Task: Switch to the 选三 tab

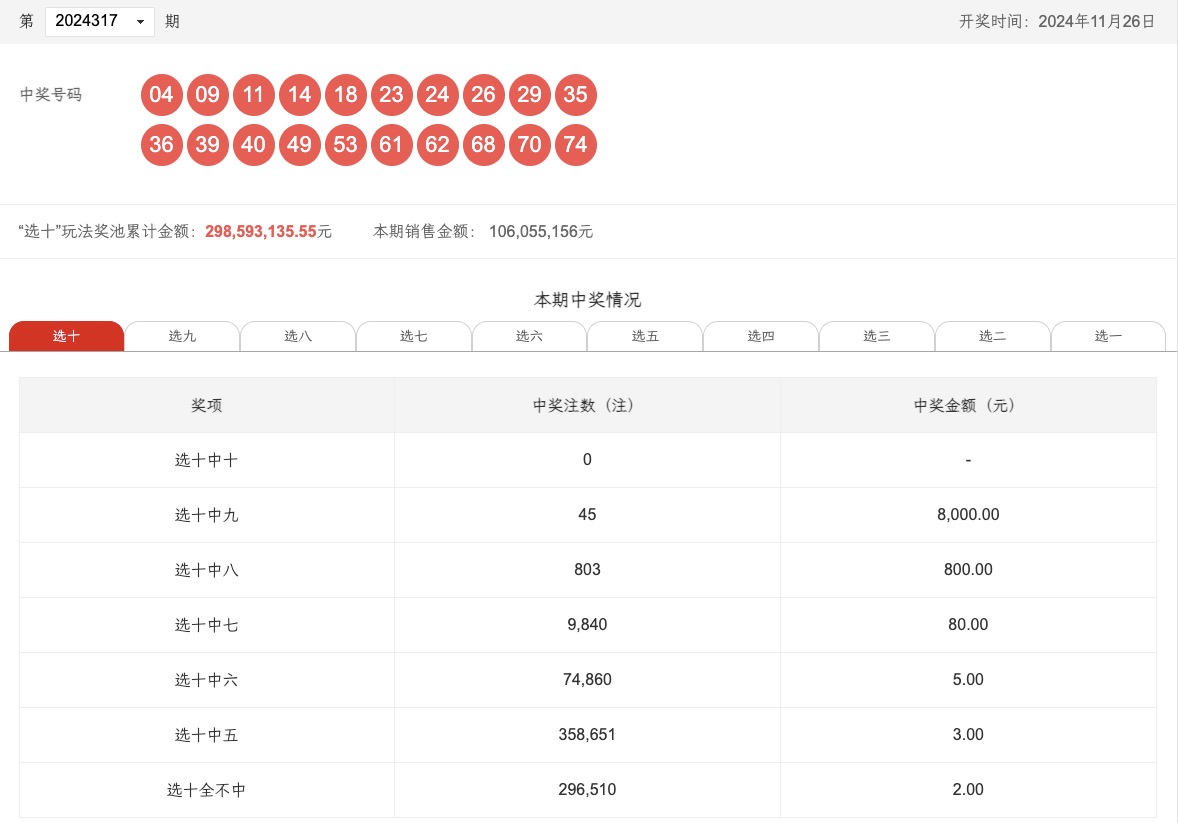Action: (x=877, y=336)
